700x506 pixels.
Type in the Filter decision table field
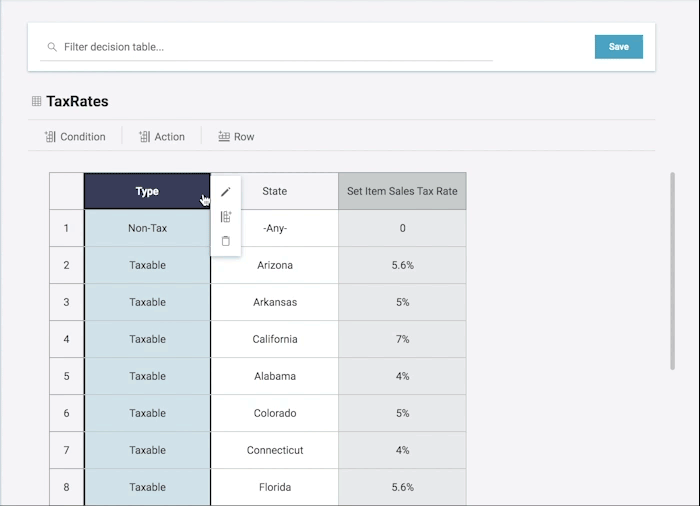pos(270,47)
